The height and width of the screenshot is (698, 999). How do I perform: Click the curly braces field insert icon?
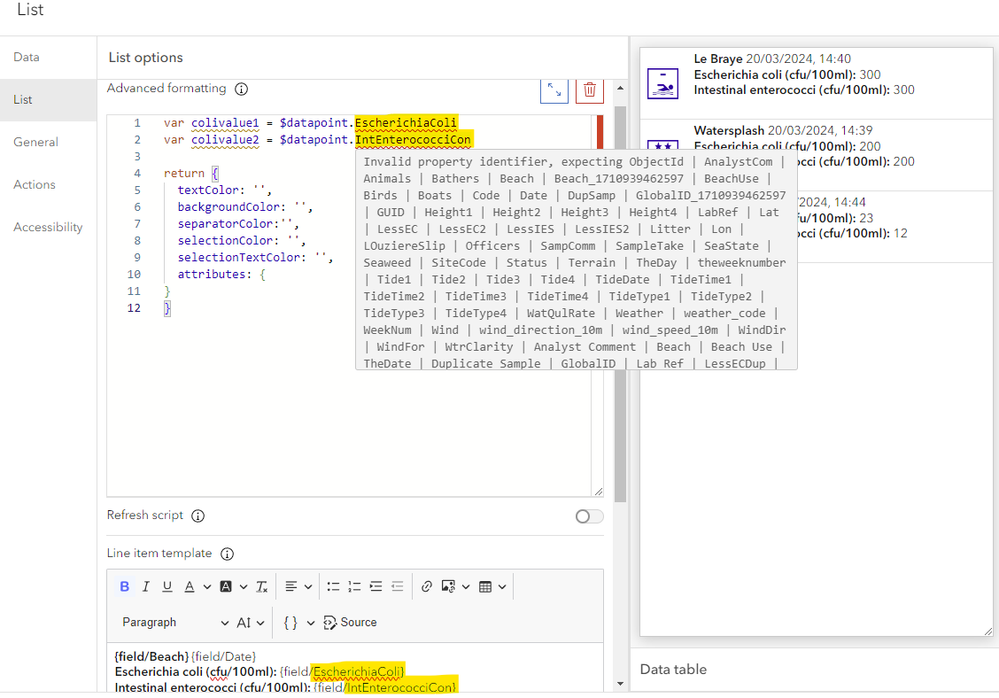tap(291, 623)
